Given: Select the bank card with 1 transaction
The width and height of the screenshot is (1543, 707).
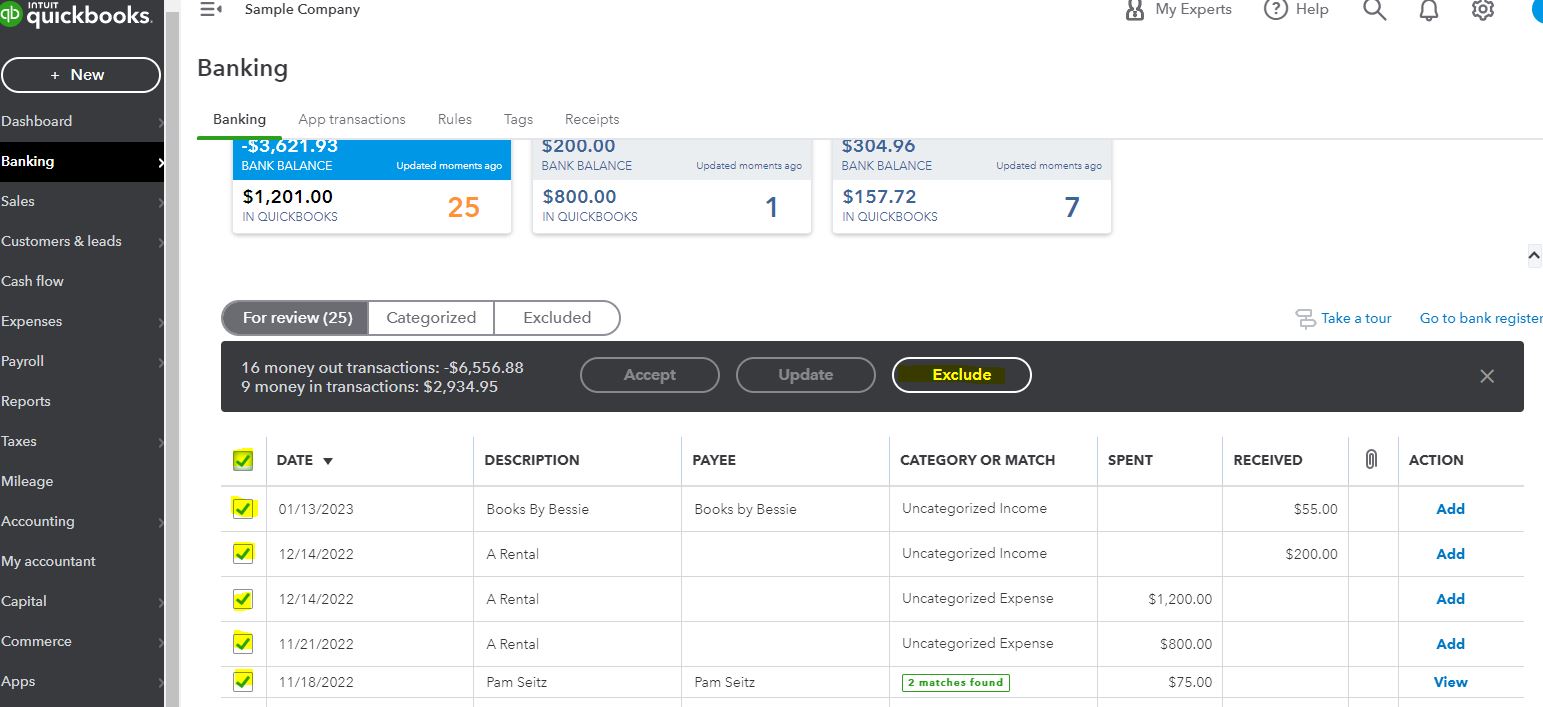Looking at the screenshot, I should click(x=672, y=187).
